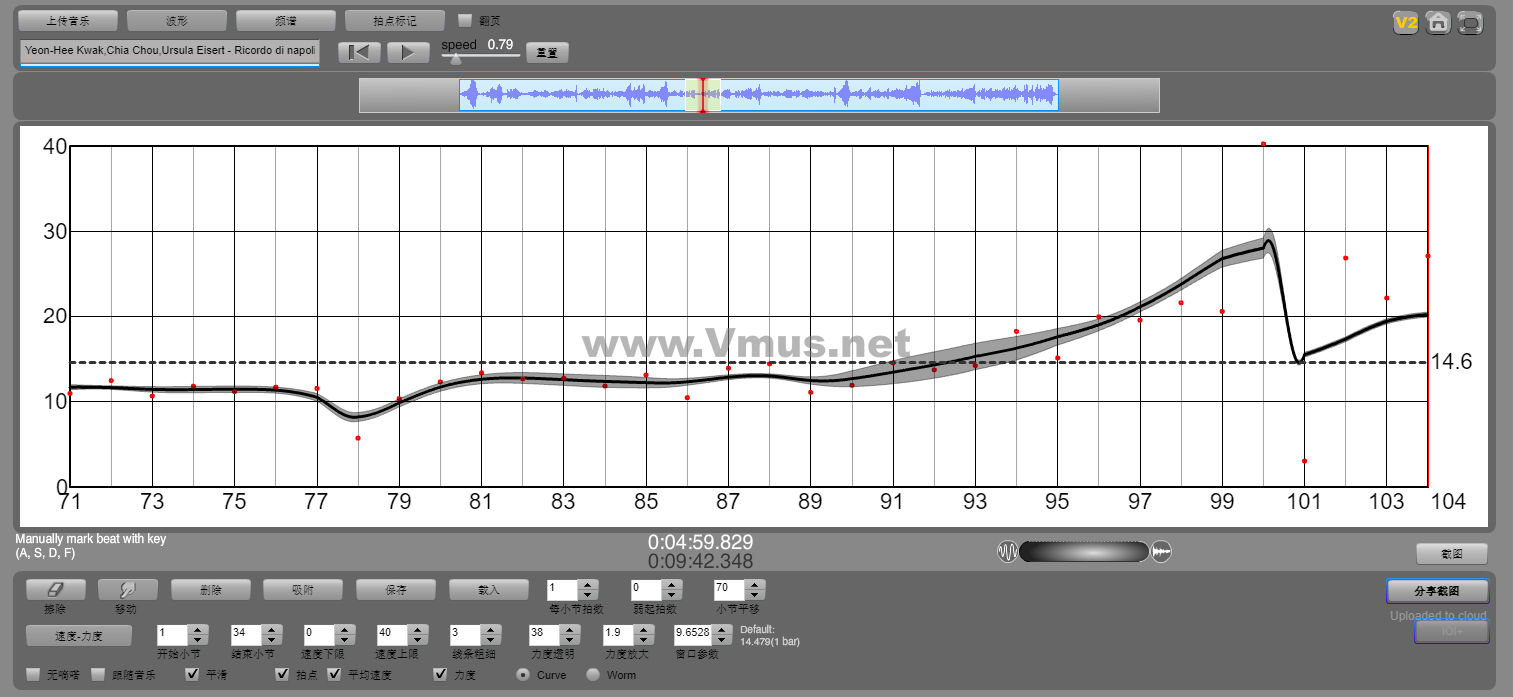Image resolution: width=1513 pixels, height=697 pixels.
Task: Click the large waveform icon right of zoom bar
Action: (x=1161, y=552)
